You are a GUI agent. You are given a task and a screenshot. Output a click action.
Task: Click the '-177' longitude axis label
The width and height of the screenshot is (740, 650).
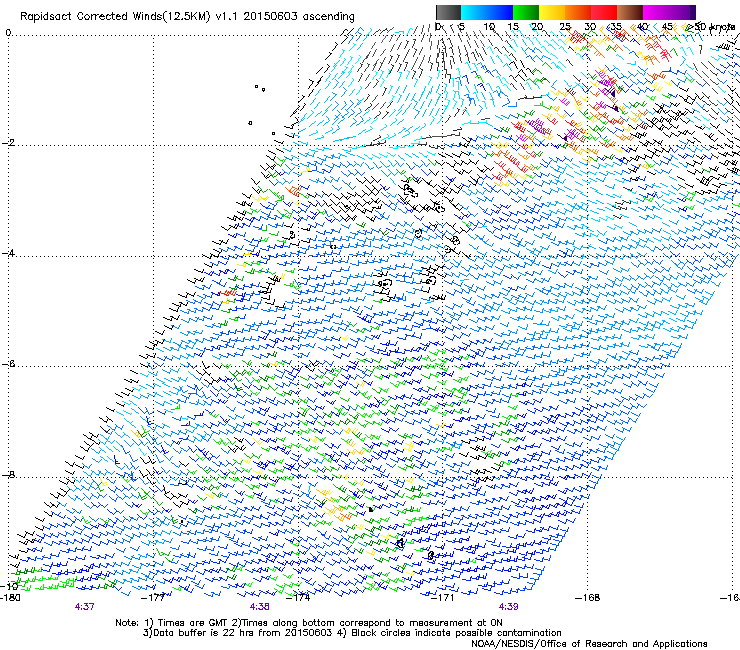pyautogui.click(x=153, y=598)
